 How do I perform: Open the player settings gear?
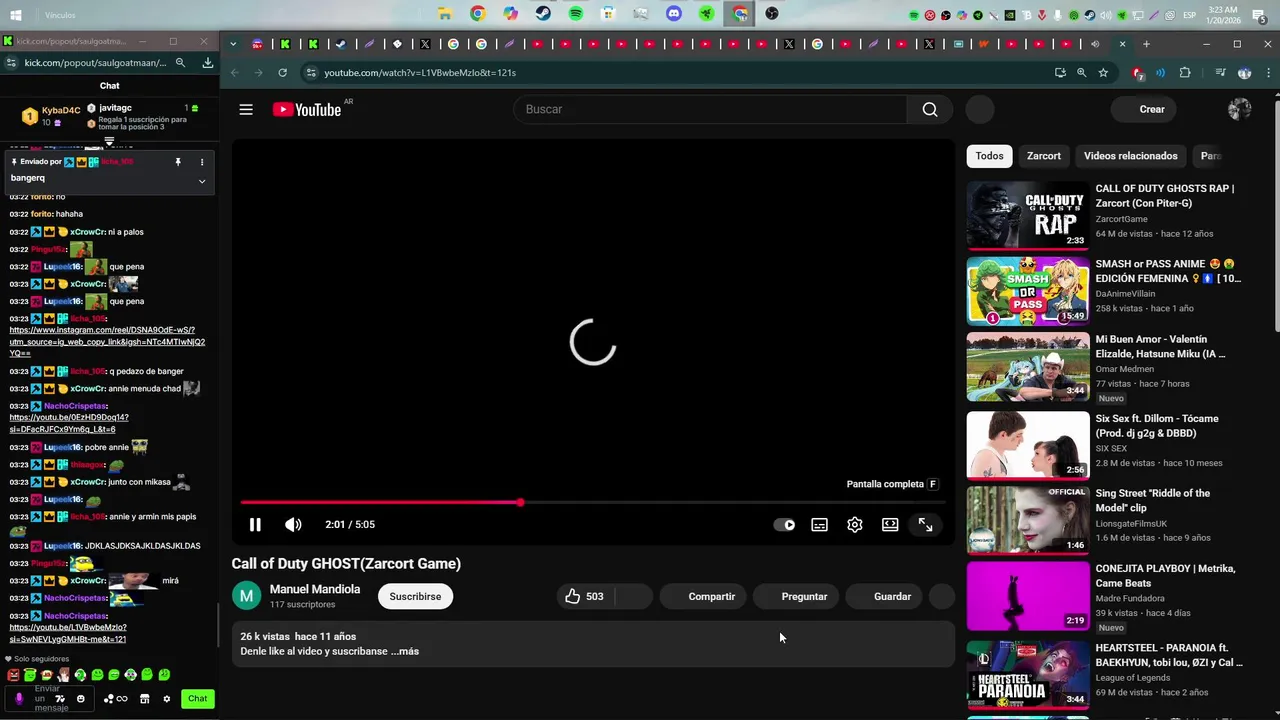[x=855, y=525]
